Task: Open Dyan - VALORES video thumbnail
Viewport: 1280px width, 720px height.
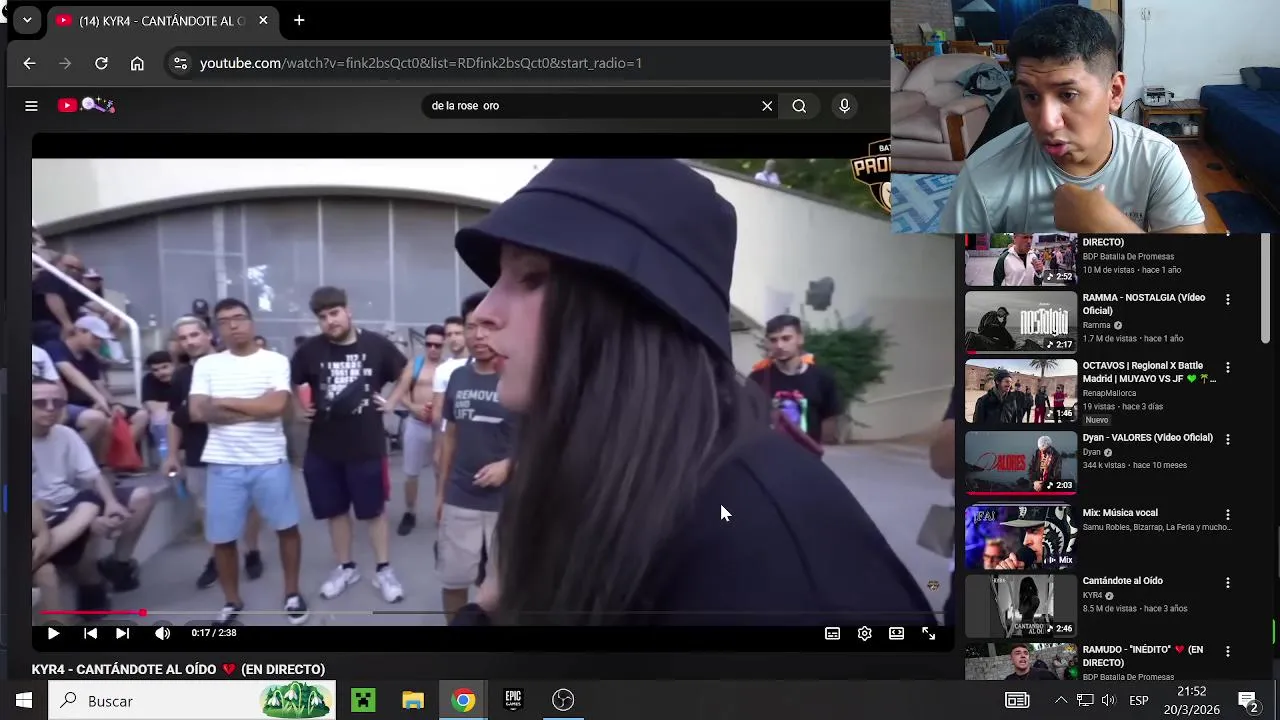Action: pos(1020,462)
